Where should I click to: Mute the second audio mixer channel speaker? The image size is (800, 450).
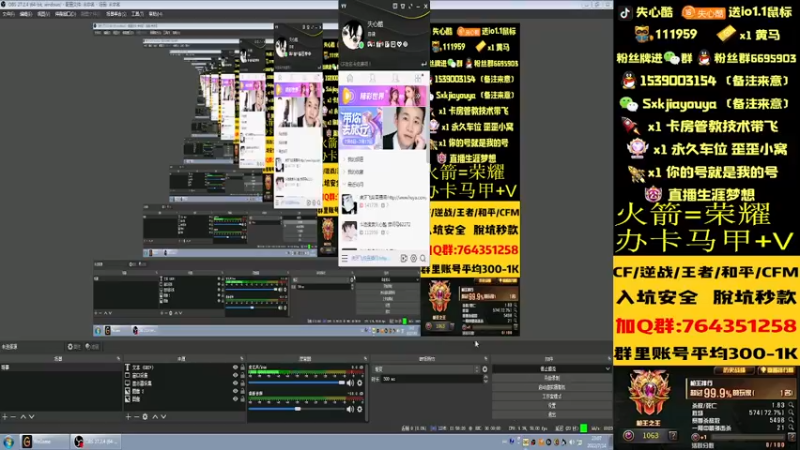point(351,409)
